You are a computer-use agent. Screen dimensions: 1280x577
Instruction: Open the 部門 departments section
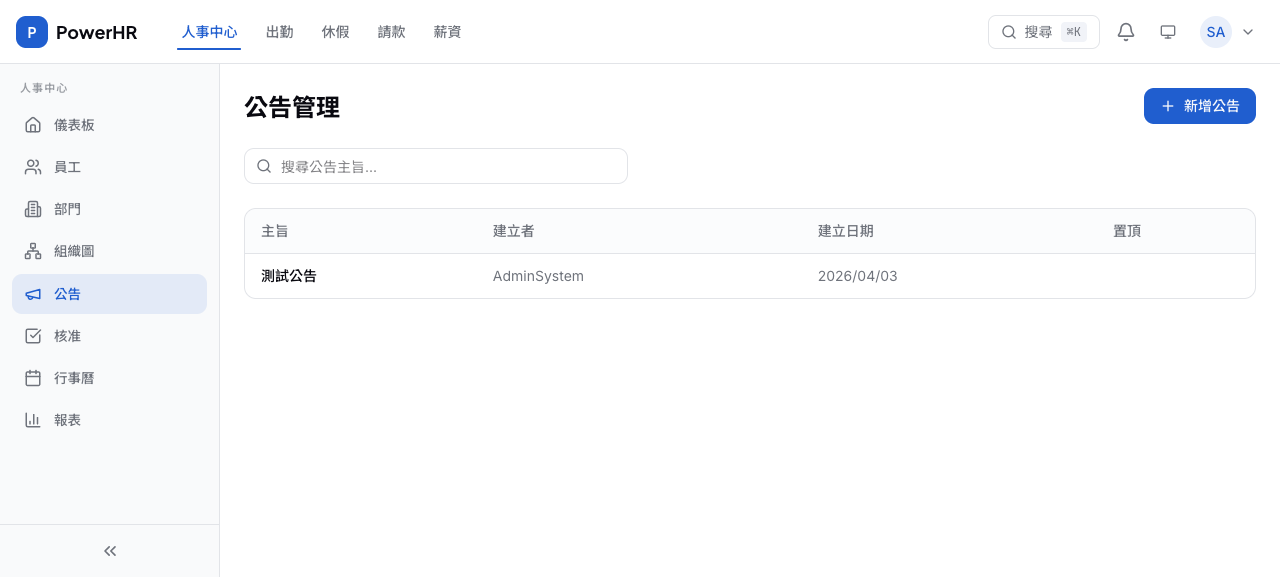click(67, 209)
